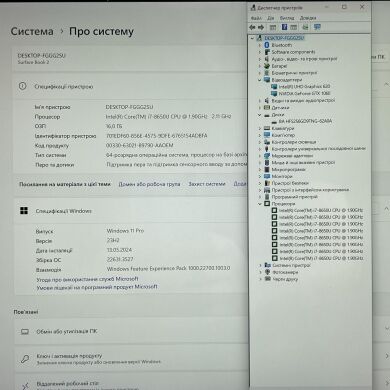Select the Комп'ютер icon
Viewport: 390px width, 390px height.
click(267, 135)
